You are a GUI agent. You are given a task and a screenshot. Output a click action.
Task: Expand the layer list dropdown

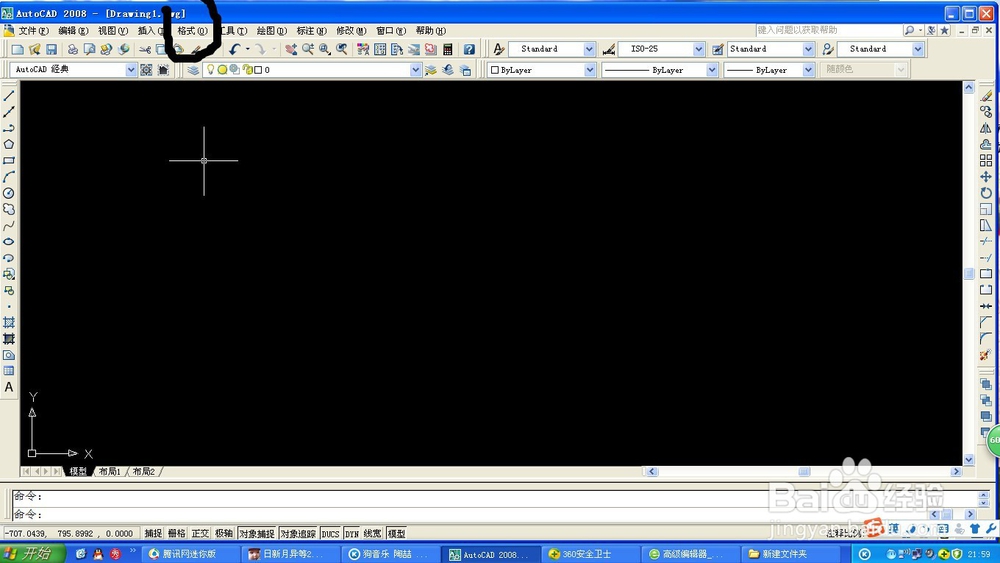pyautogui.click(x=416, y=70)
